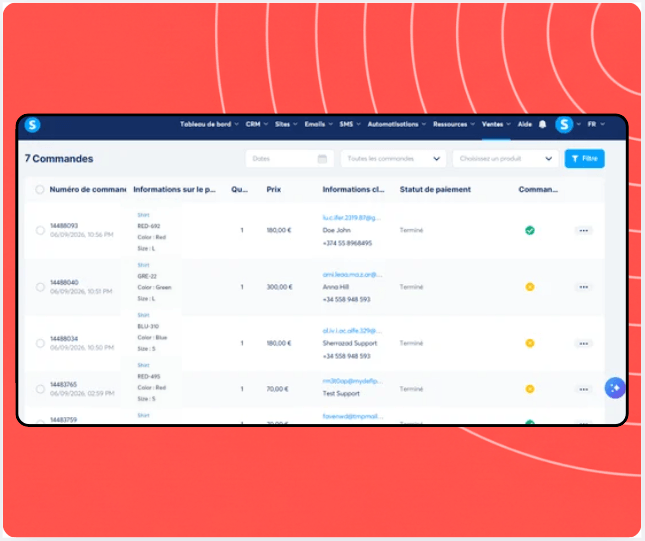Click order number 14488040

tap(64, 282)
